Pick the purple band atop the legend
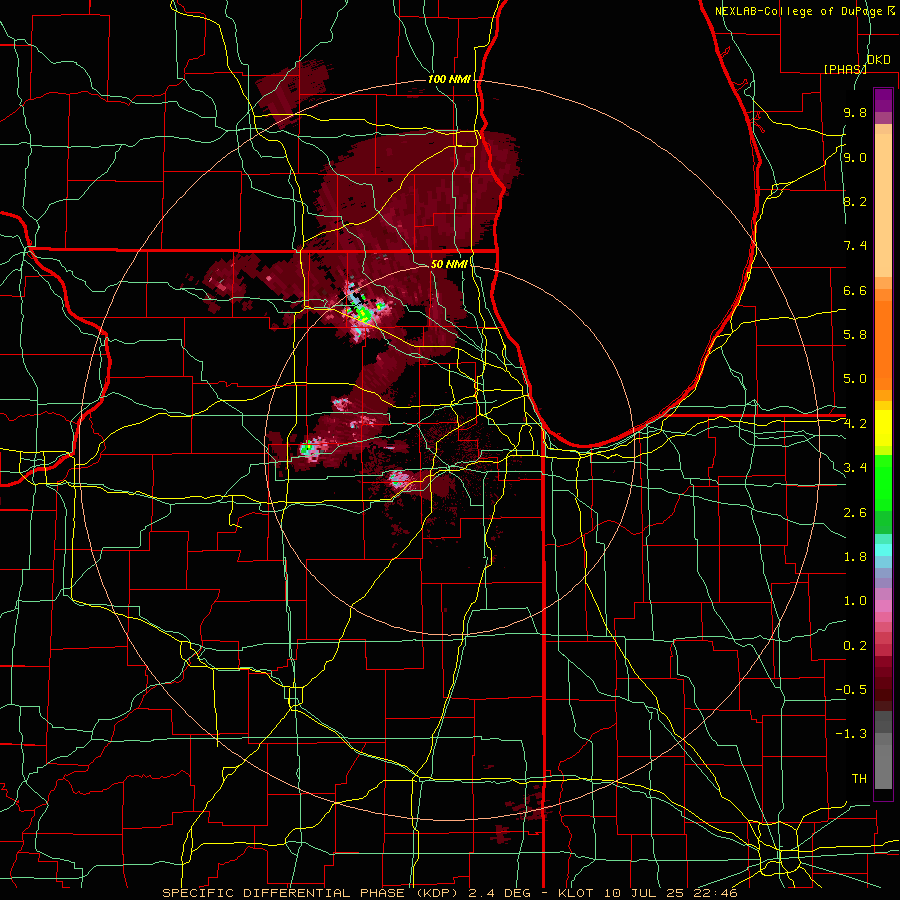Viewport: 900px width, 900px height. (x=883, y=100)
